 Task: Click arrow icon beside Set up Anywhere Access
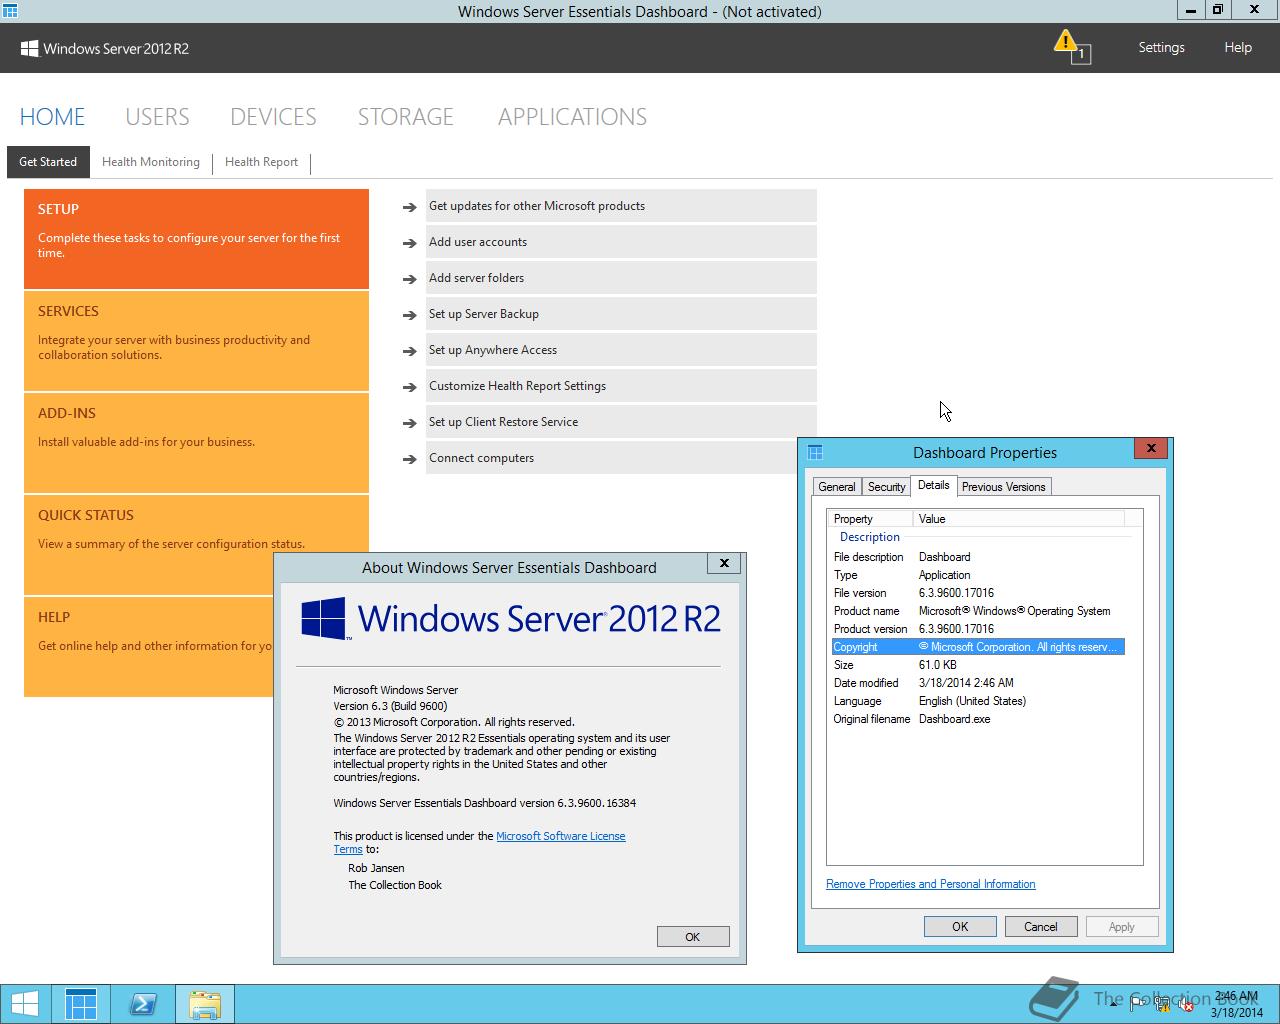click(x=409, y=351)
